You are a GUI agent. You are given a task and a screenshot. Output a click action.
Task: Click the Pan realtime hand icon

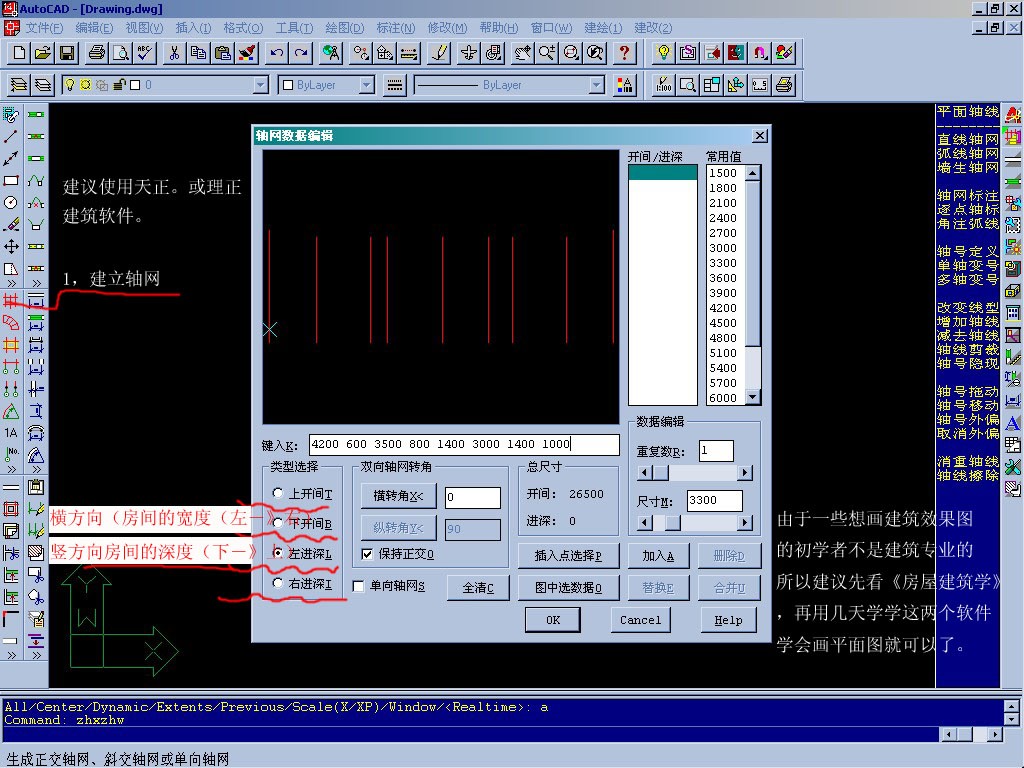[x=523, y=53]
